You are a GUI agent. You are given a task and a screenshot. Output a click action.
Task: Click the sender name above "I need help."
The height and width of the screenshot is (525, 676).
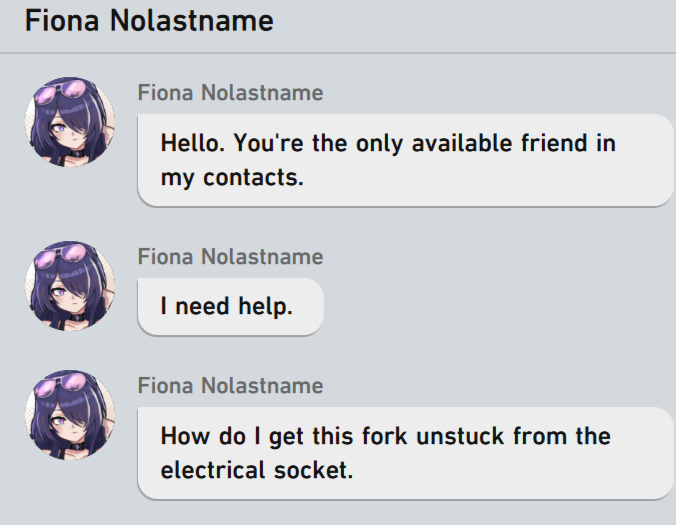(x=230, y=257)
